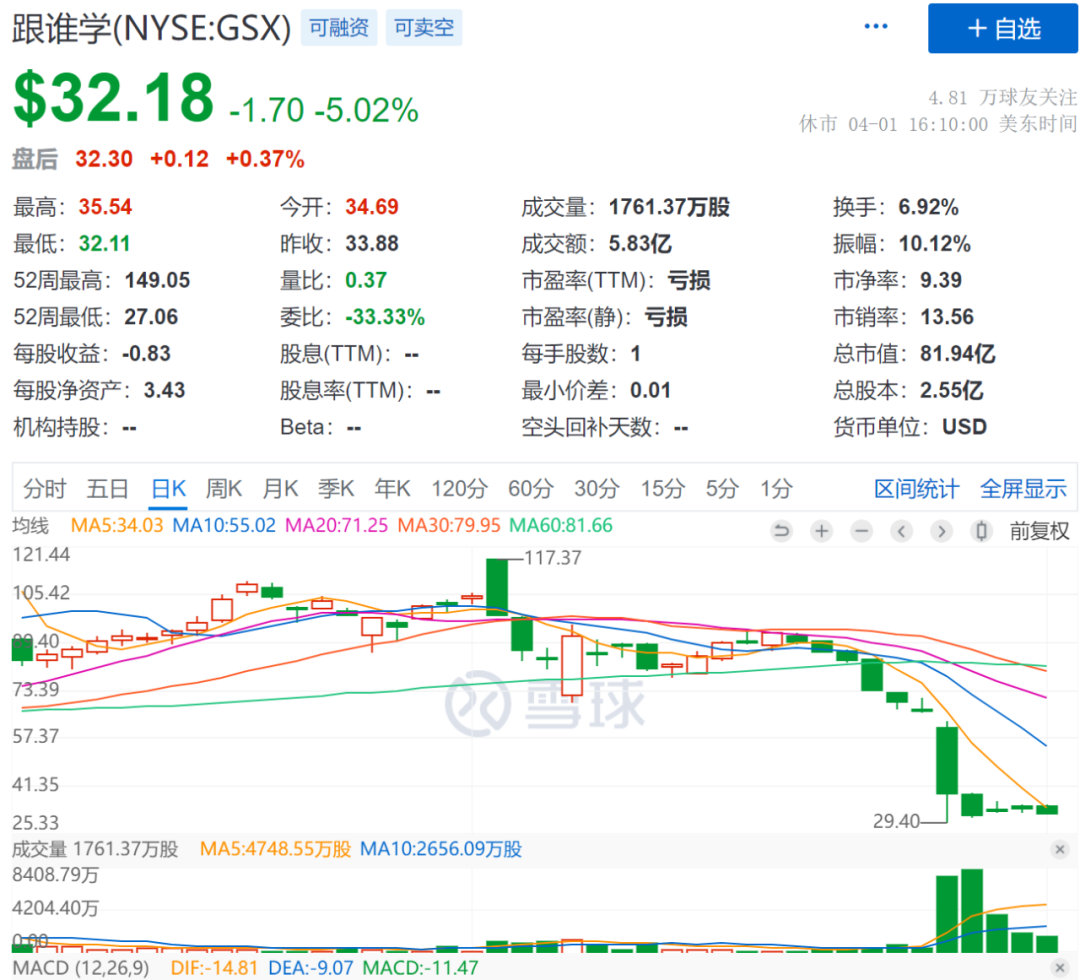1080x980 pixels.
Task: Click the MA5:4748.55万股 volume label
Action: point(276,849)
